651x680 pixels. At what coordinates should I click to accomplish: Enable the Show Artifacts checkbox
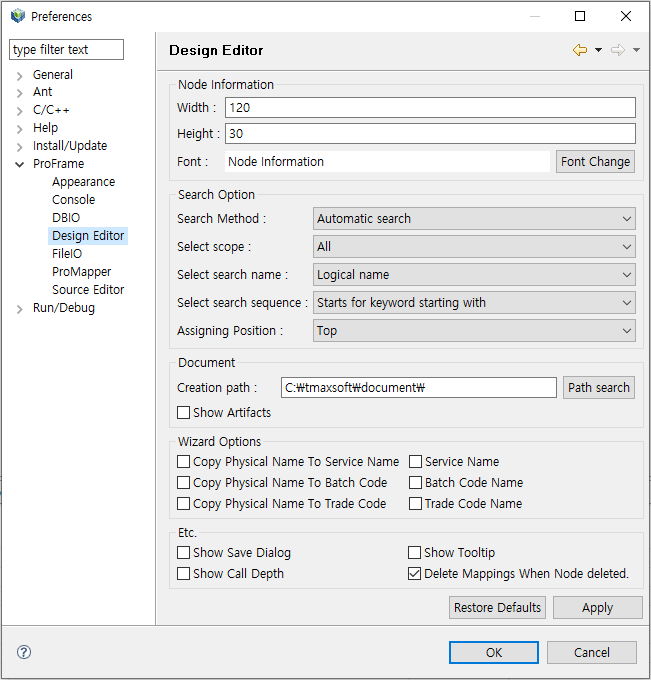(184, 412)
